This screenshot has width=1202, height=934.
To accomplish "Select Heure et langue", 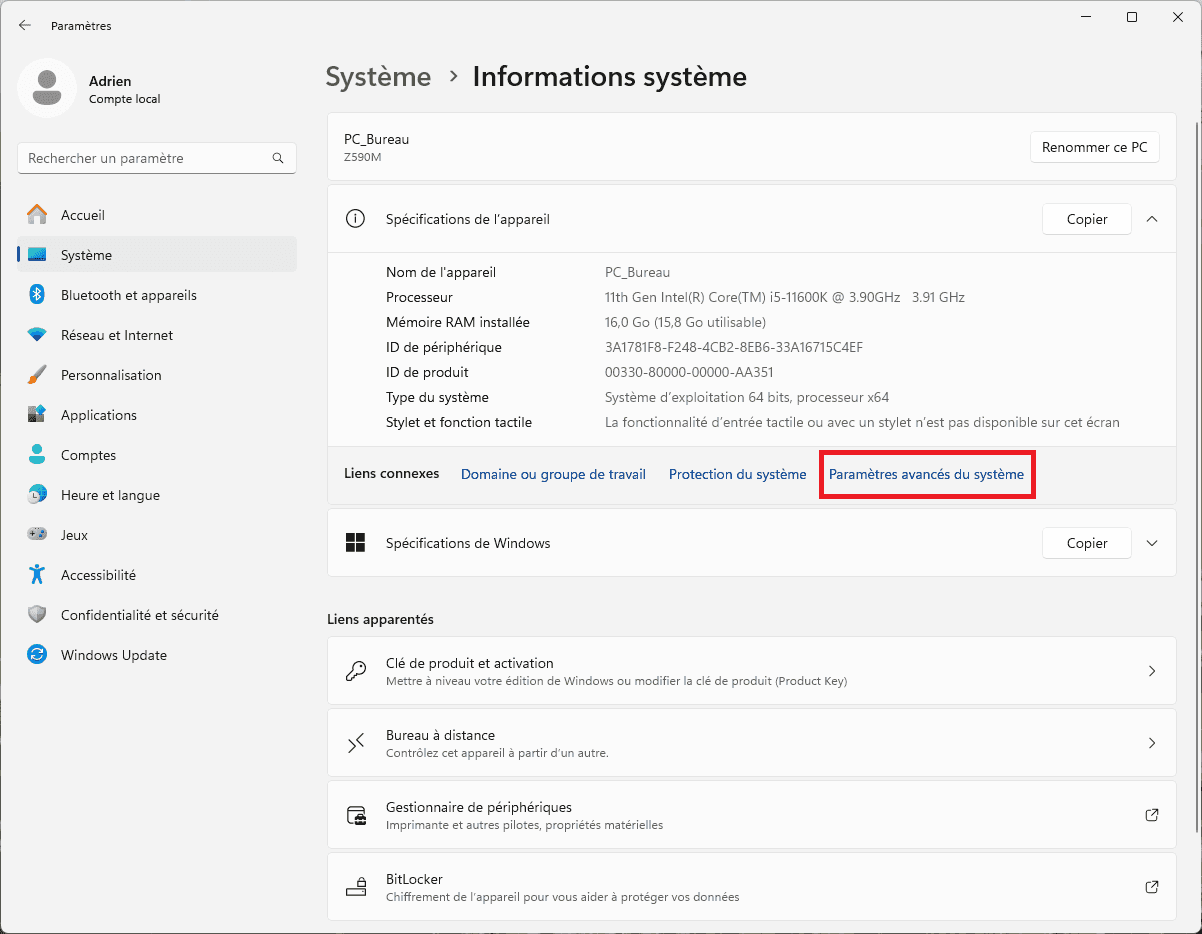I will tap(157, 495).
